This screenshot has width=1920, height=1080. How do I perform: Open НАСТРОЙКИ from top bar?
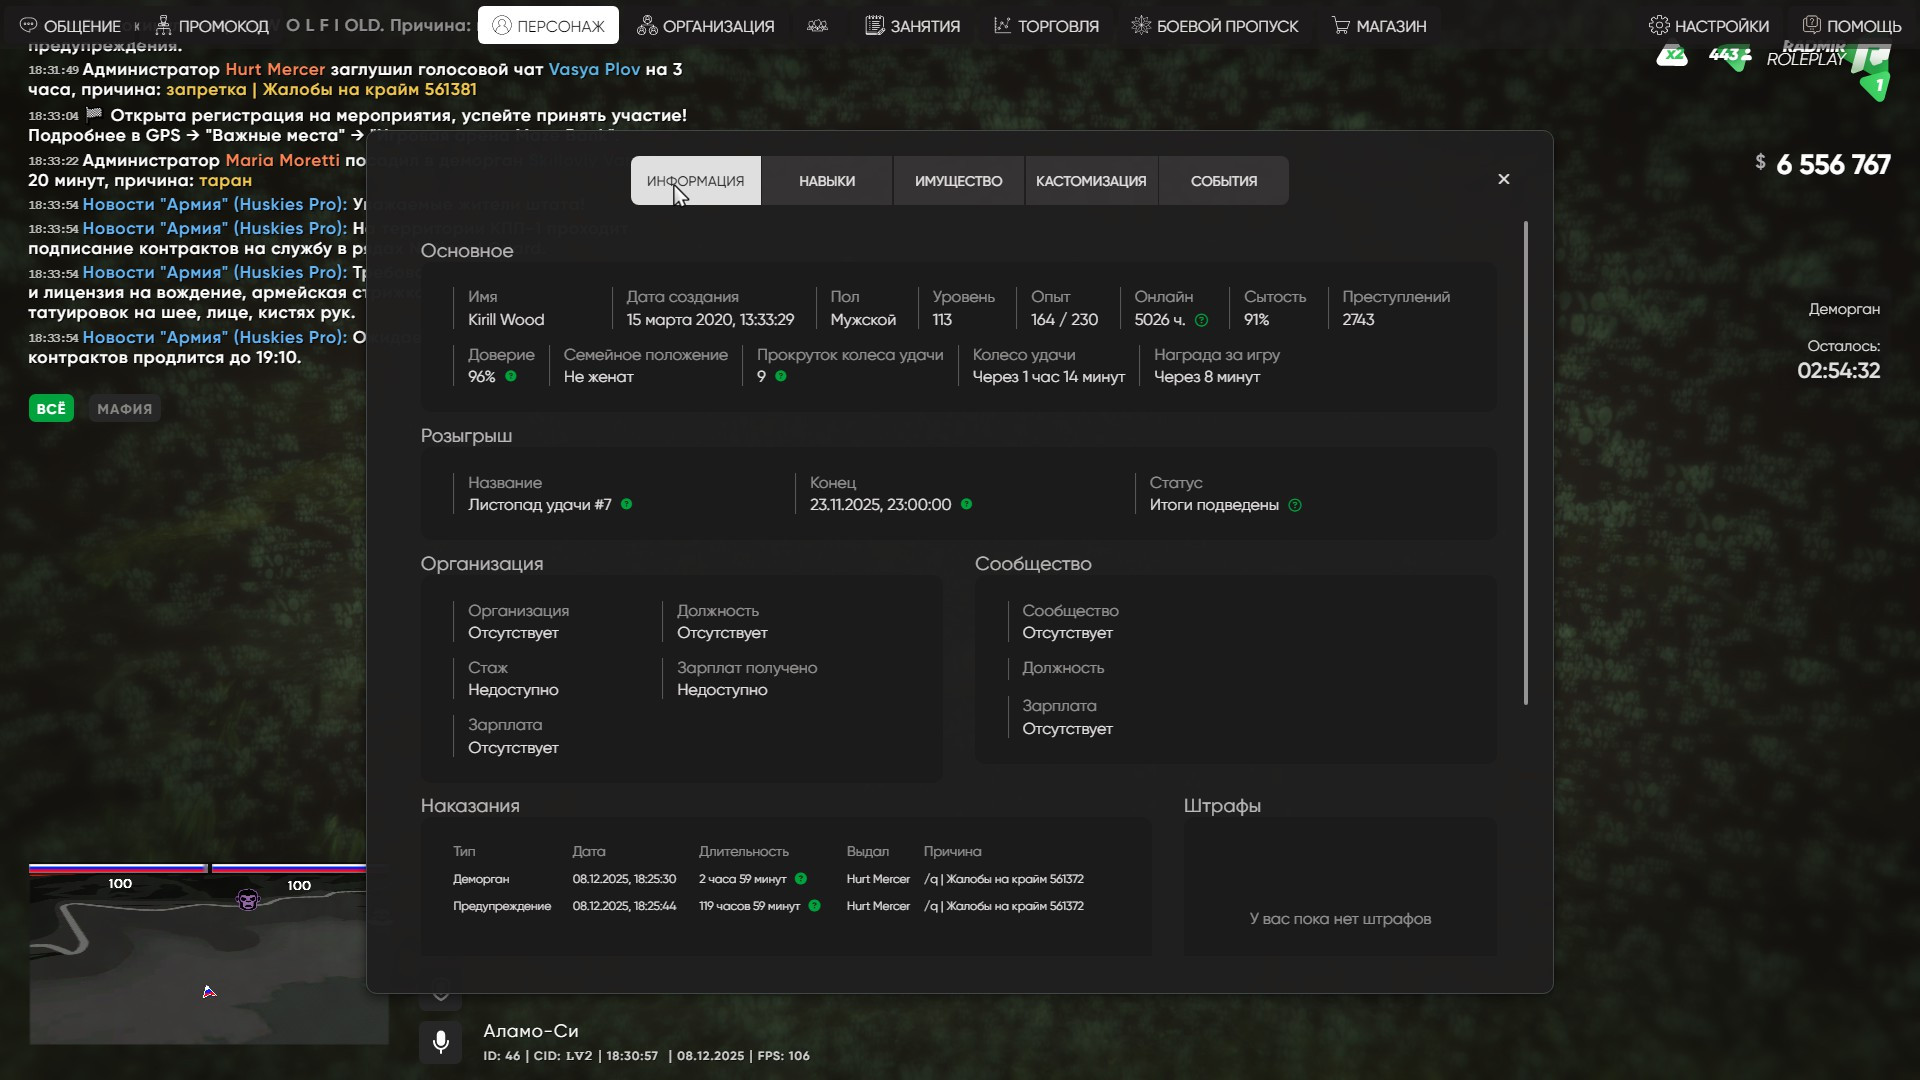(1709, 26)
